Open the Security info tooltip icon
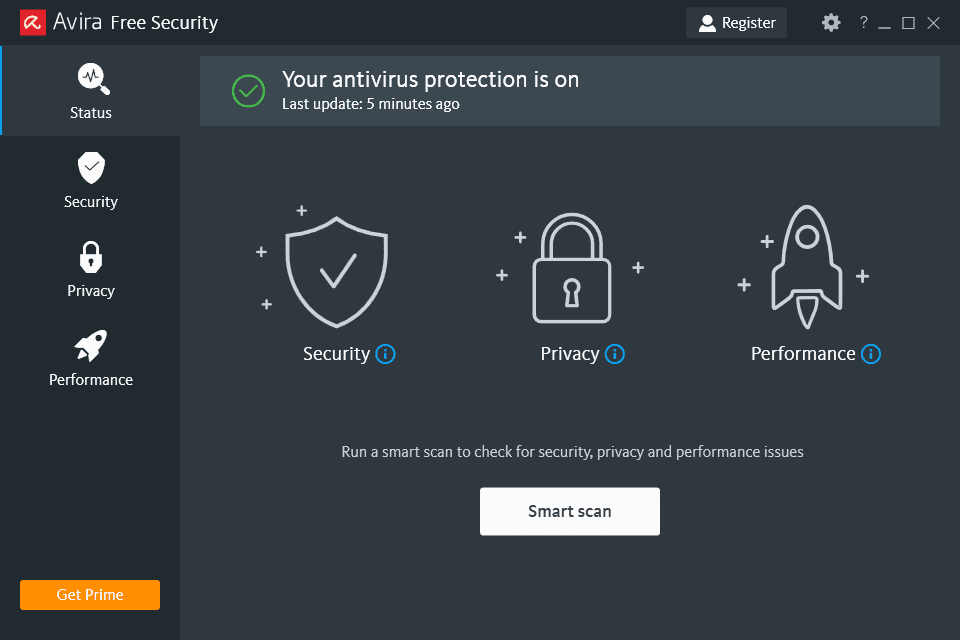The image size is (960, 640). point(385,354)
